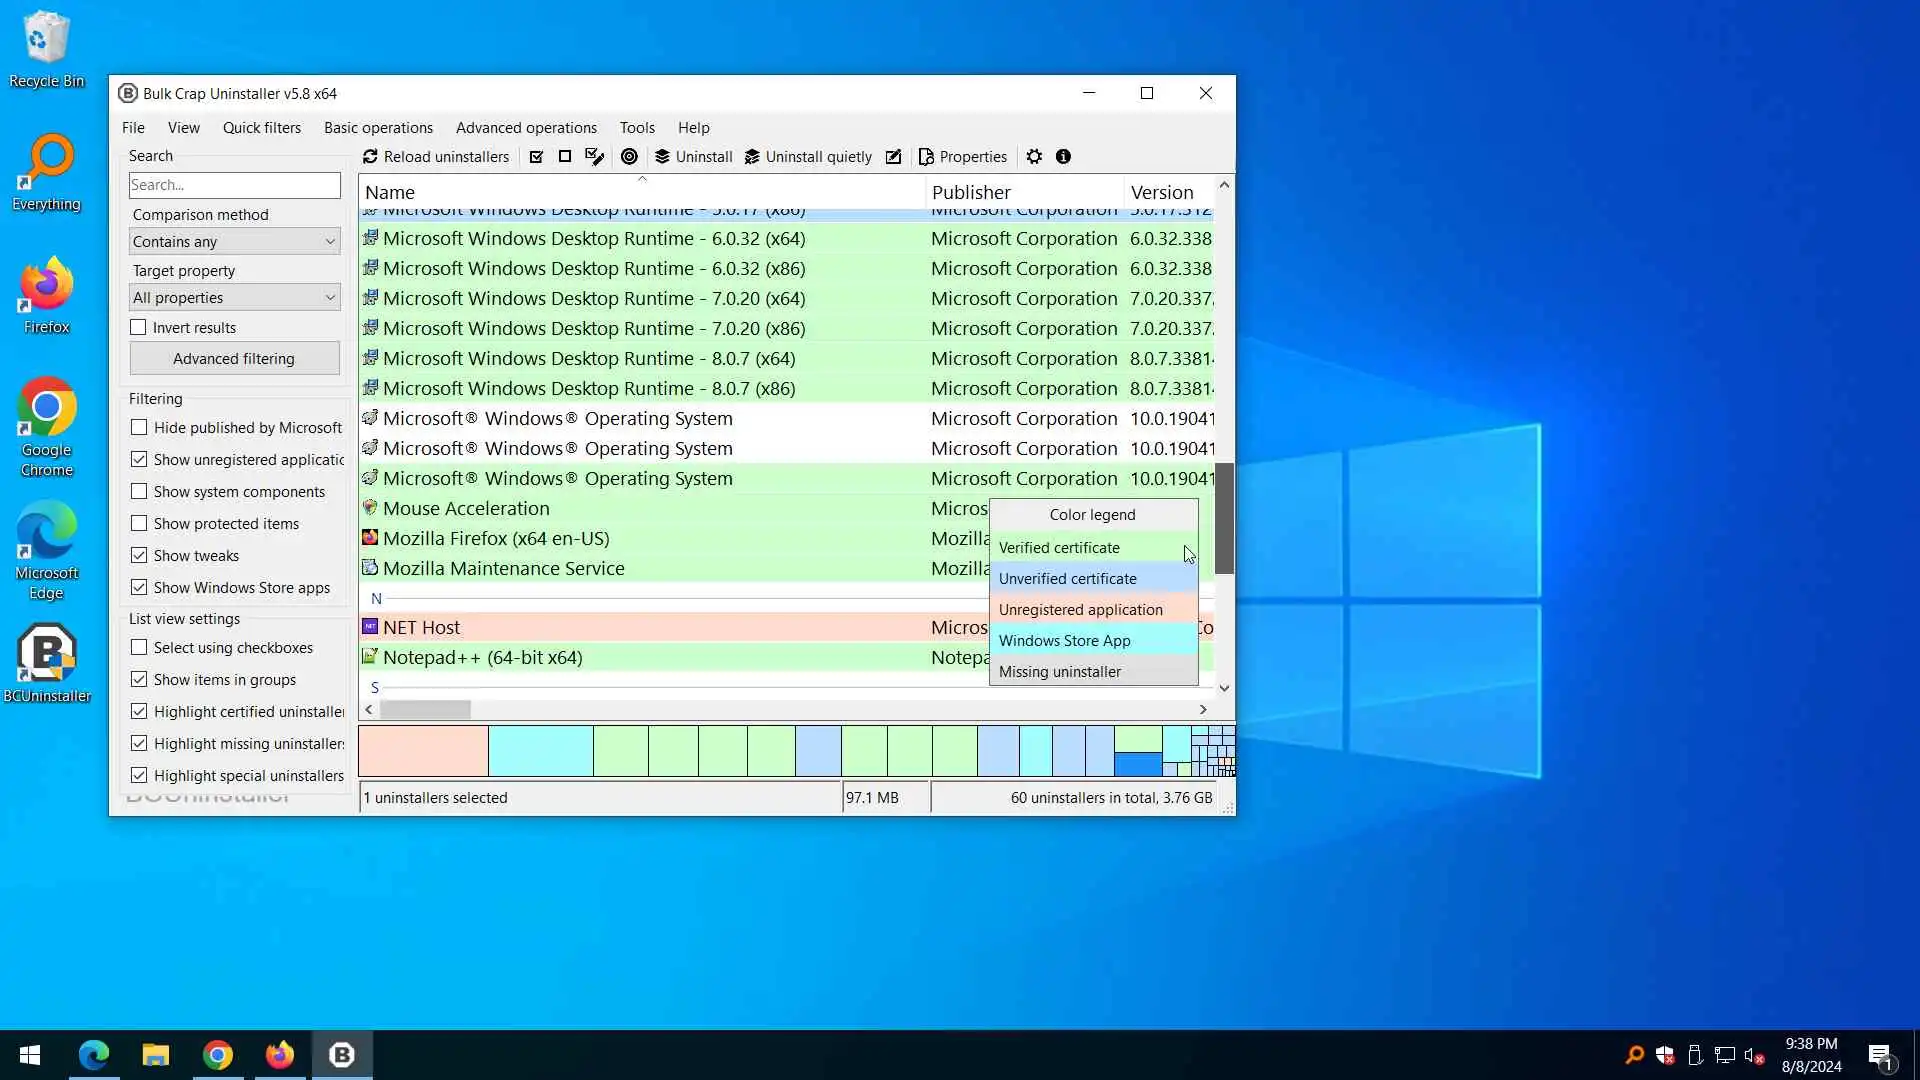This screenshot has height=1080, width=1920.
Task: Click the target crosshair toolbar icon
Action: coord(629,157)
